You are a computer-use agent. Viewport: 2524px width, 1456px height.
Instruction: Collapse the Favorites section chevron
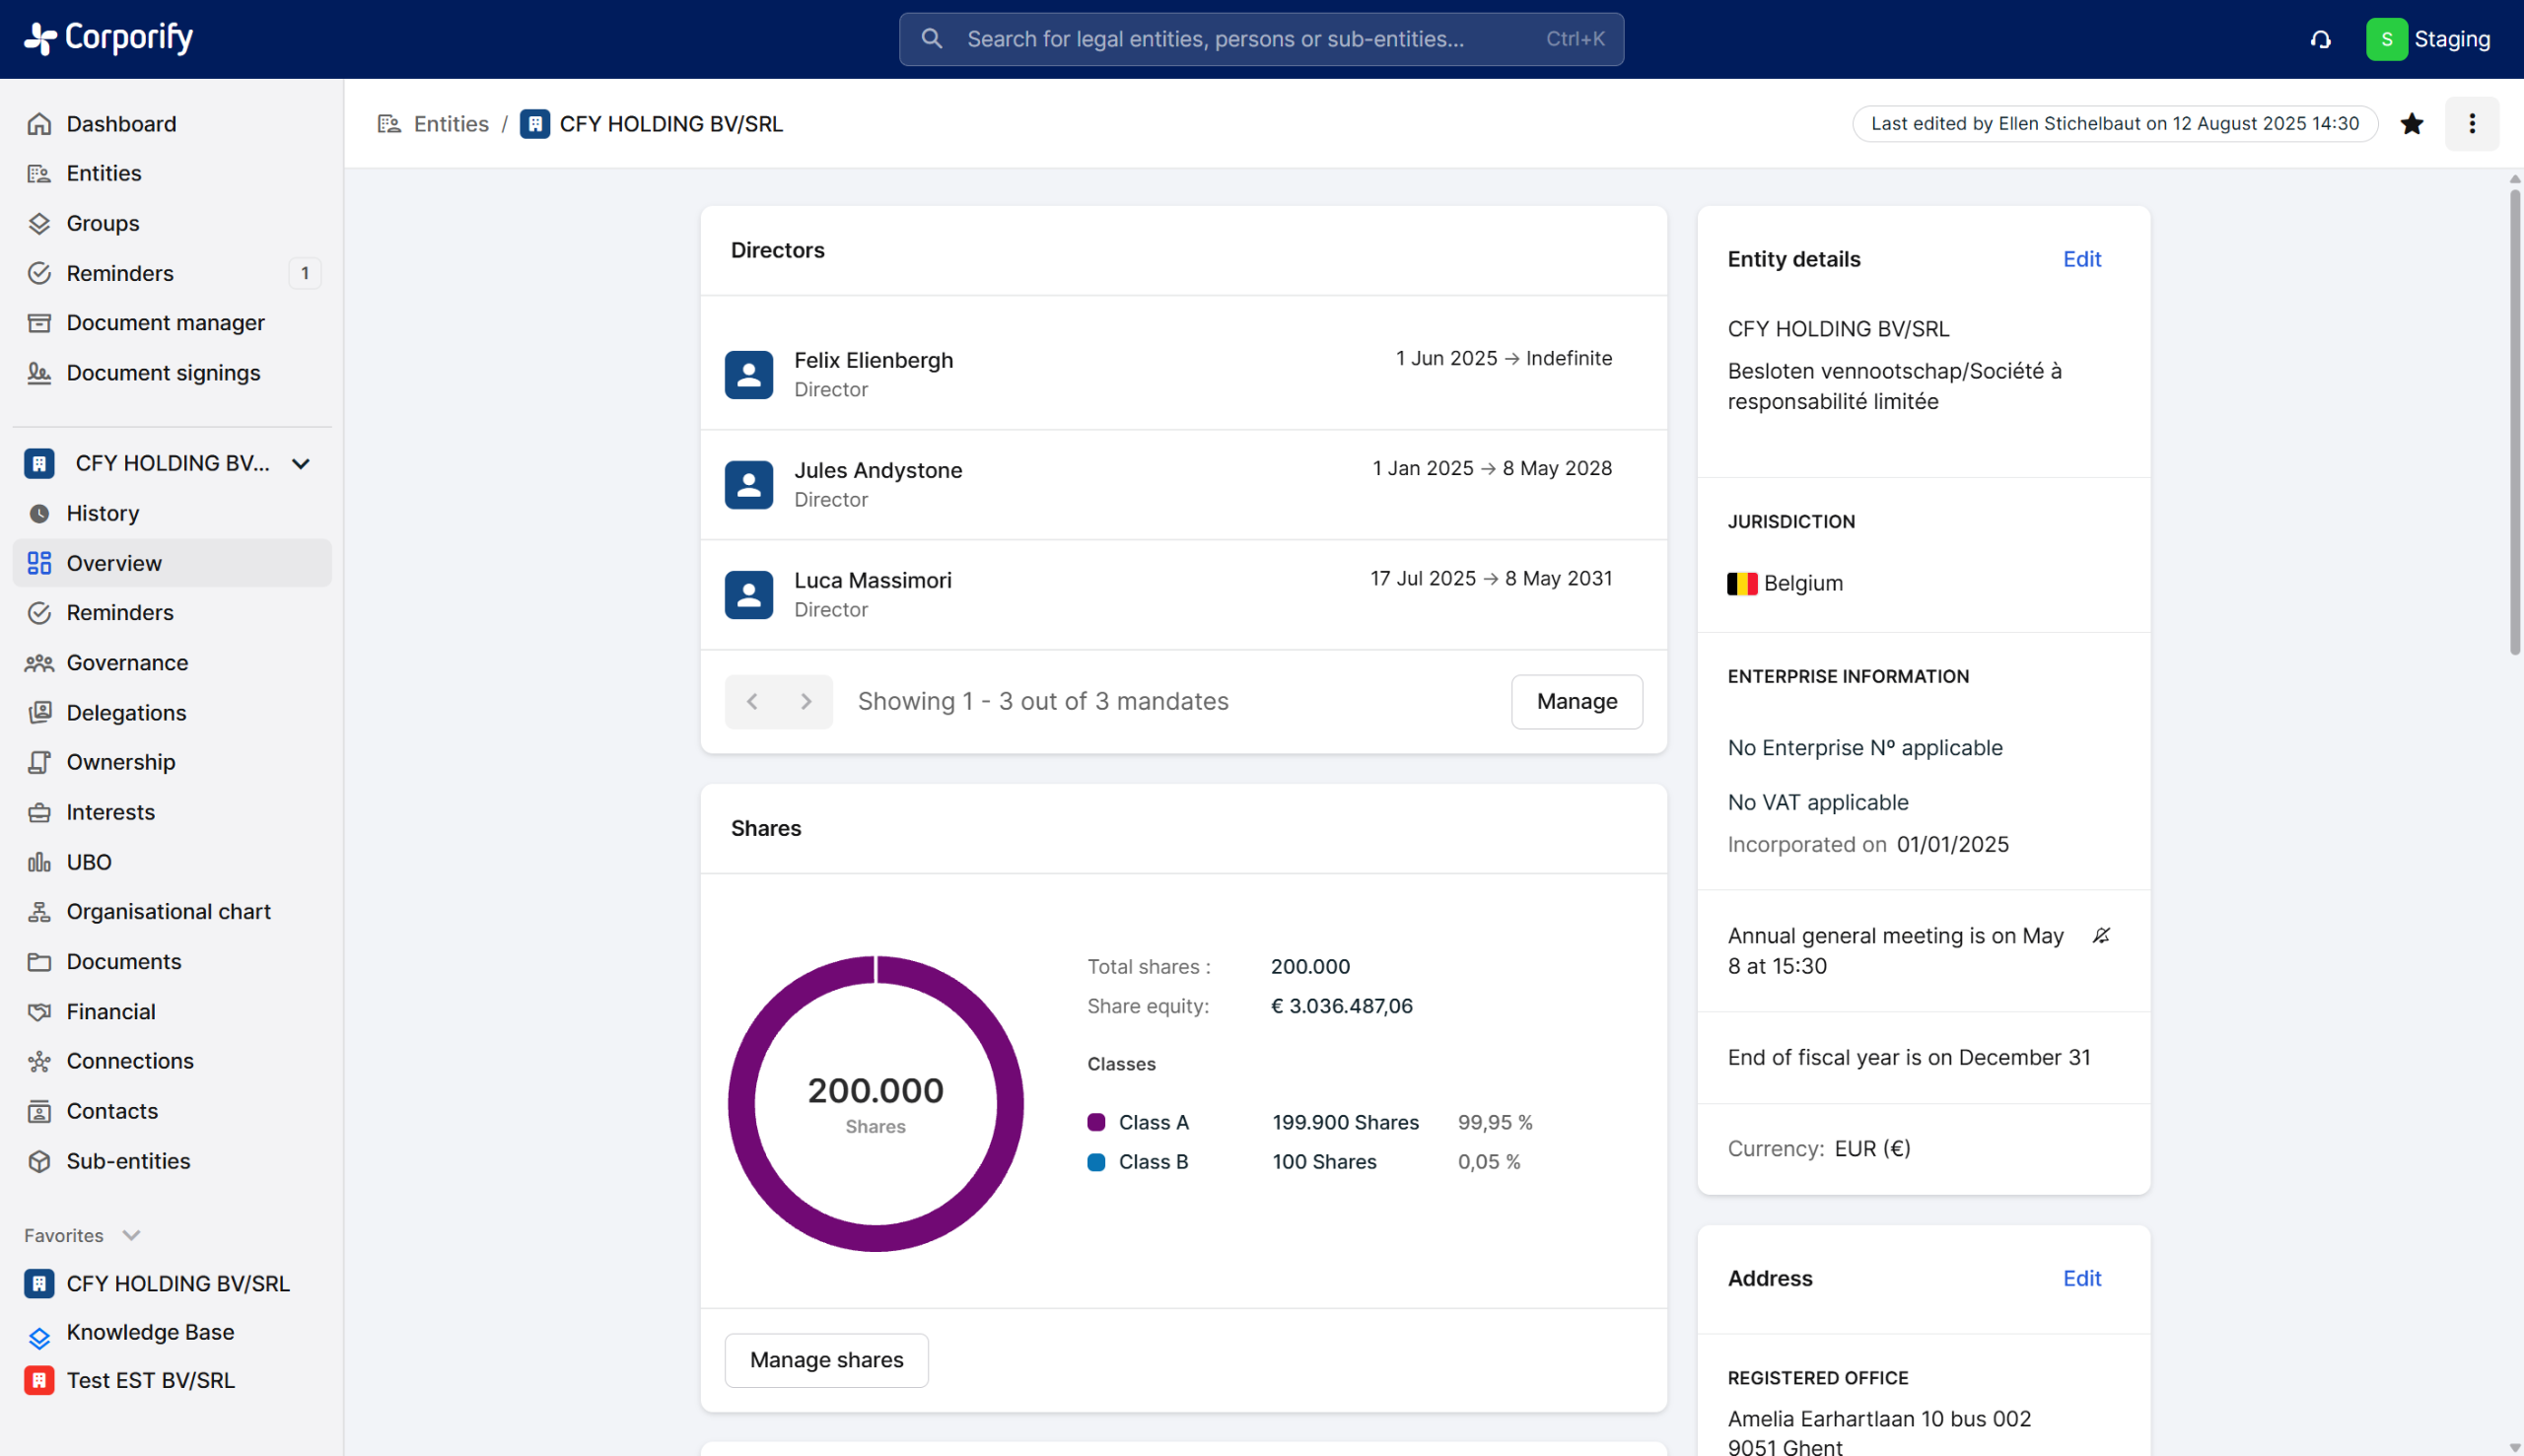131,1236
